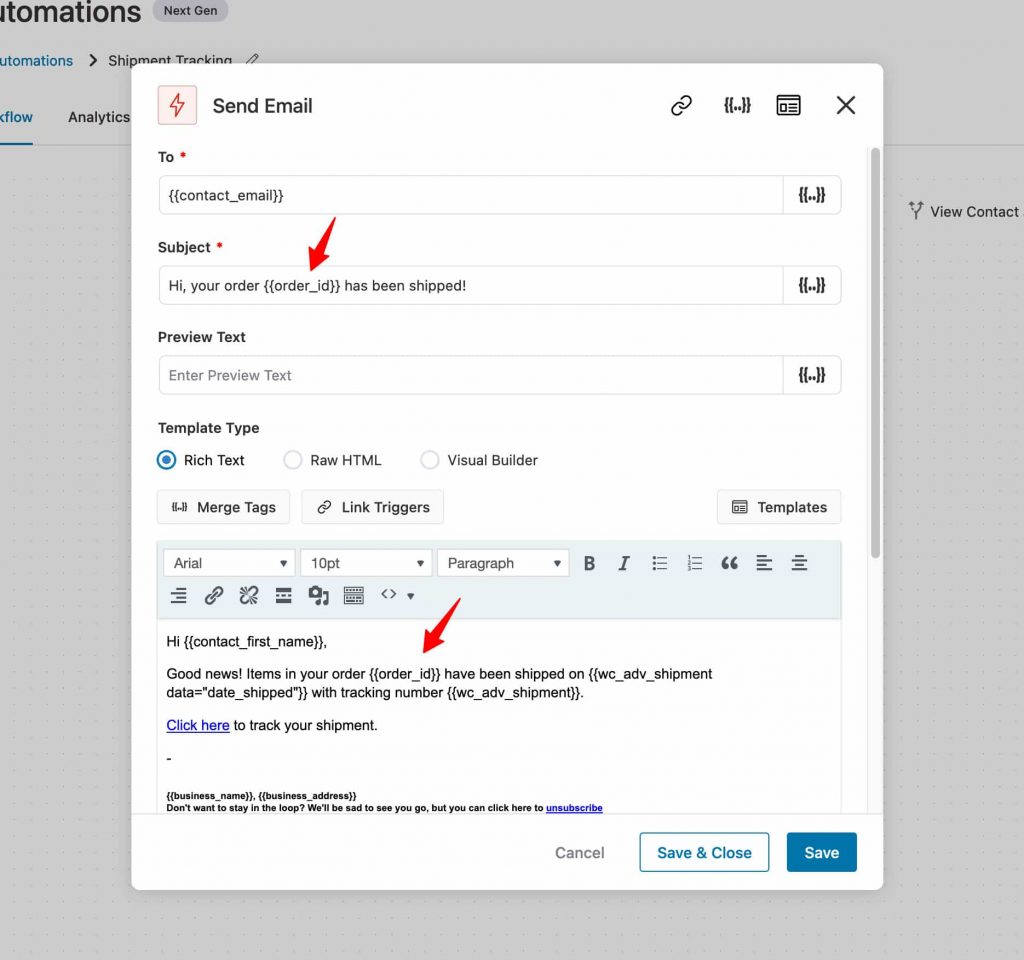Click Save & Close

pos(704,852)
